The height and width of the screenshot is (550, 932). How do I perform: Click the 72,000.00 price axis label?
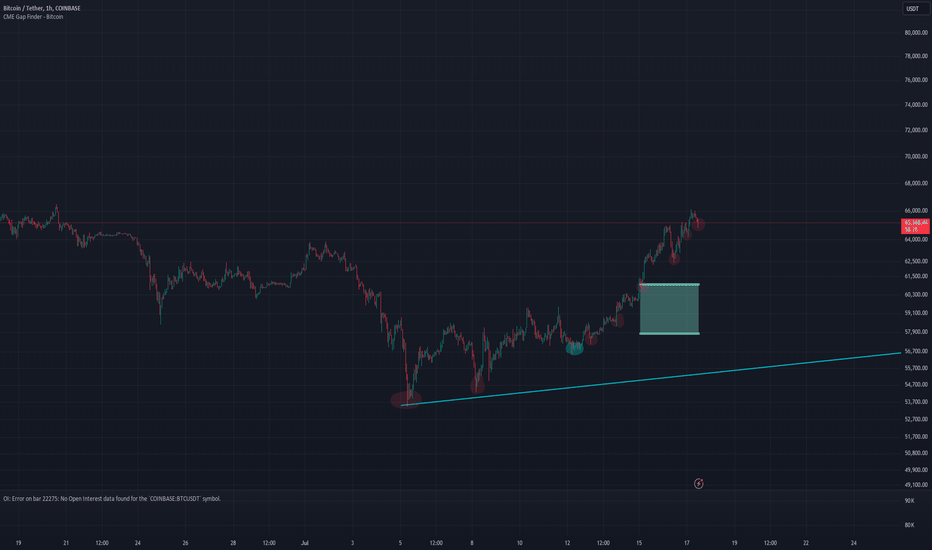tap(916, 130)
